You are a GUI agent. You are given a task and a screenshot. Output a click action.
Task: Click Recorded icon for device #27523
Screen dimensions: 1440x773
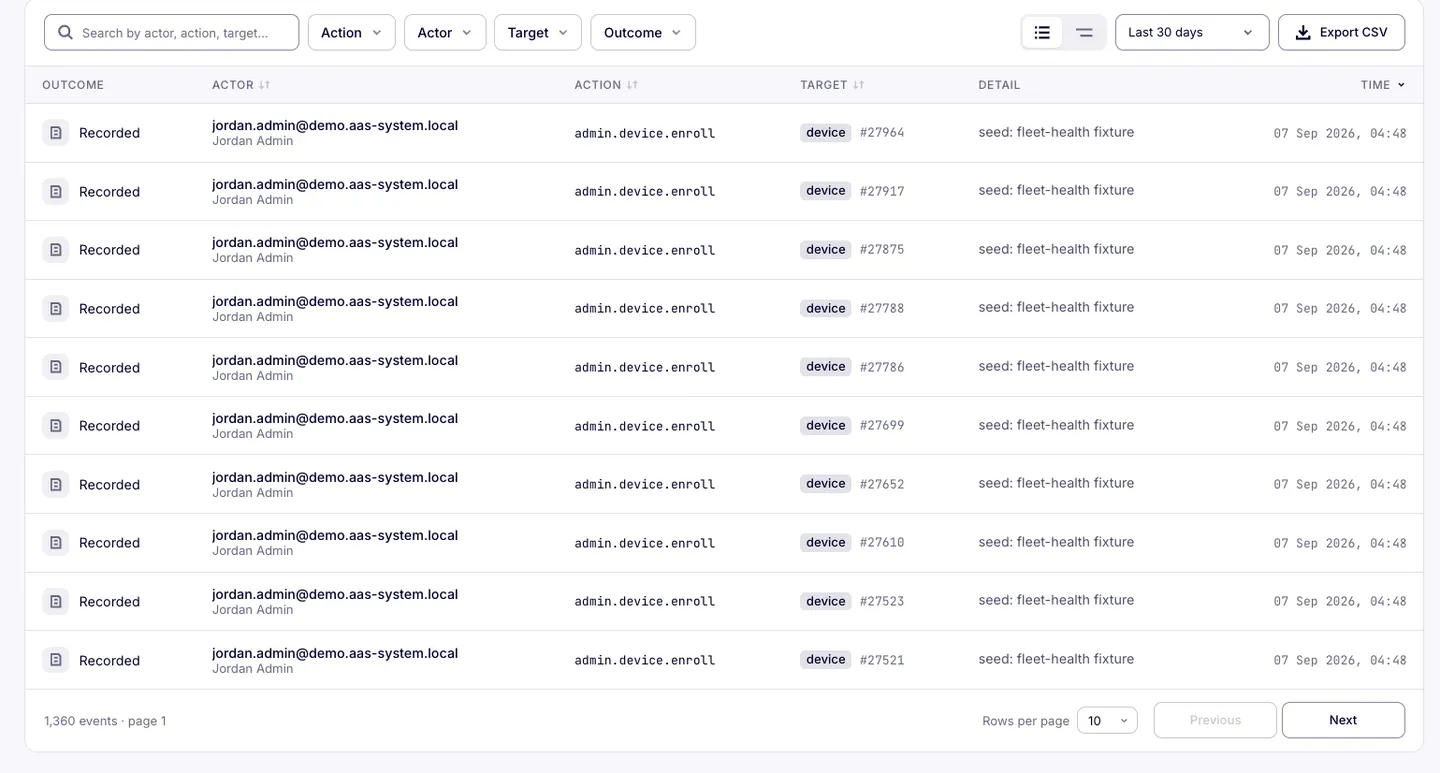pyautogui.click(x=56, y=601)
